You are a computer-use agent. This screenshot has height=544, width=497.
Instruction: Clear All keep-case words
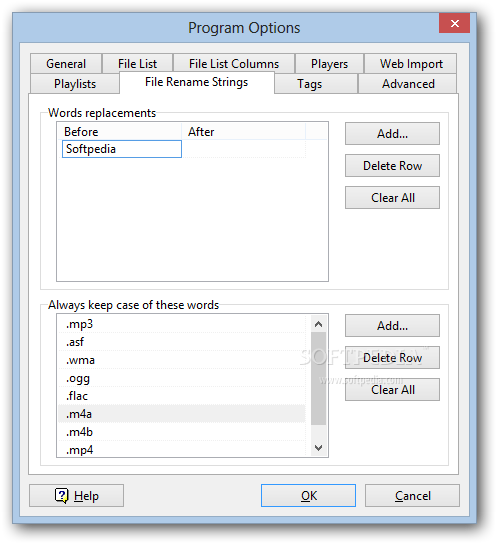[x=392, y=389]
